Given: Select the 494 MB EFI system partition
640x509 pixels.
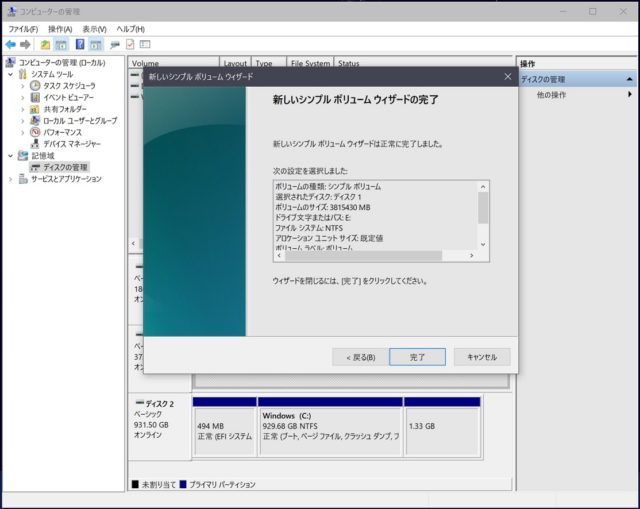Looking at the screenshot, I should point(224,427).
